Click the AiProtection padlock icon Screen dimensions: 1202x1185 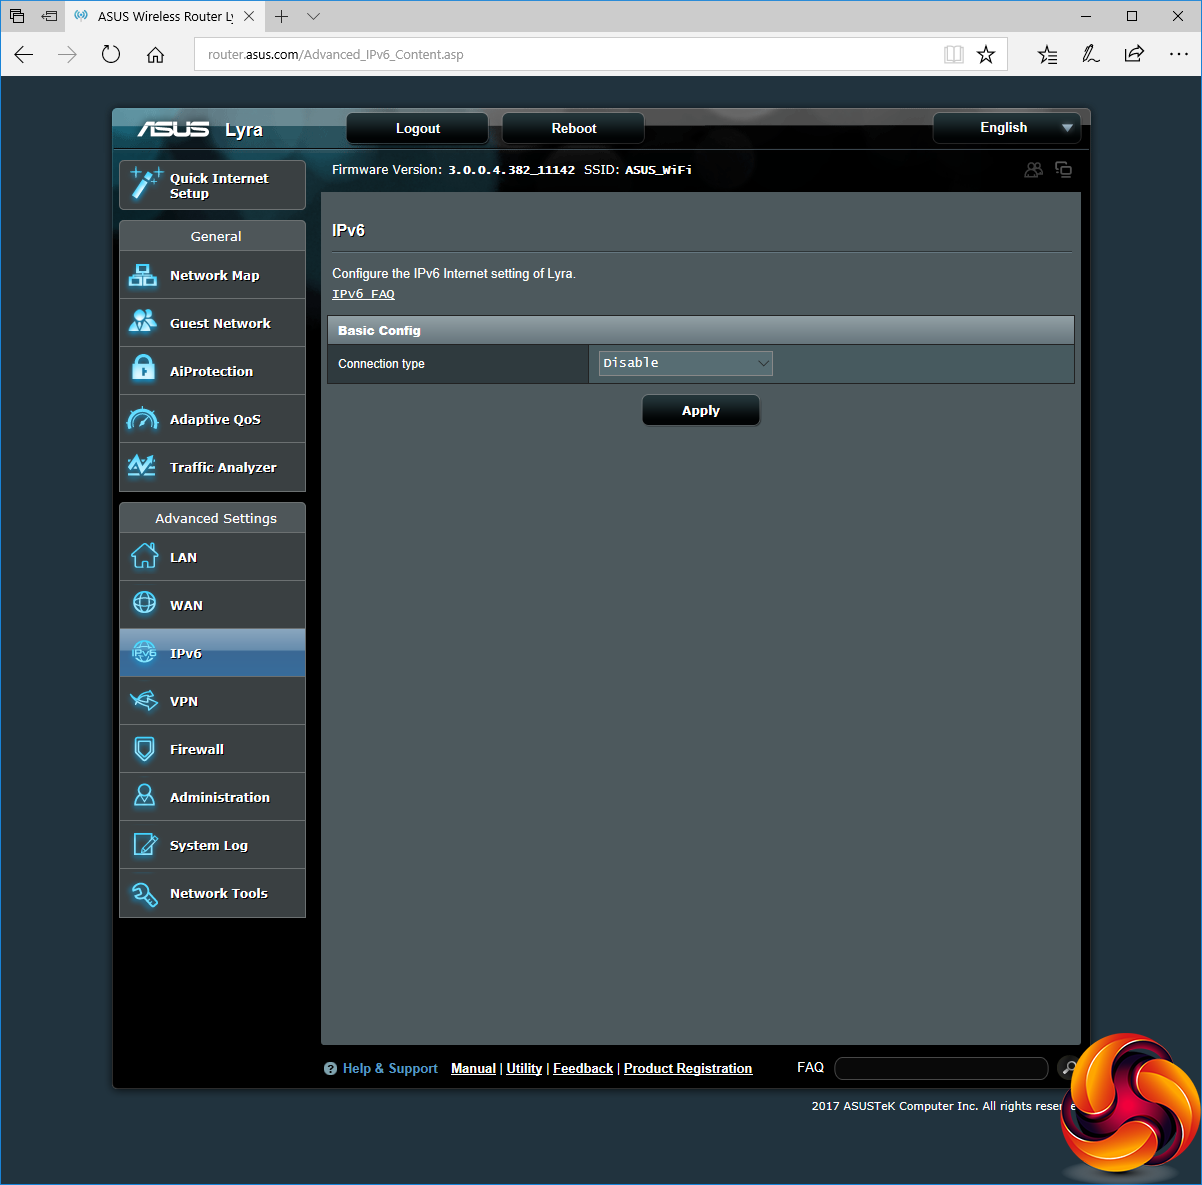[x=144, y=369]
